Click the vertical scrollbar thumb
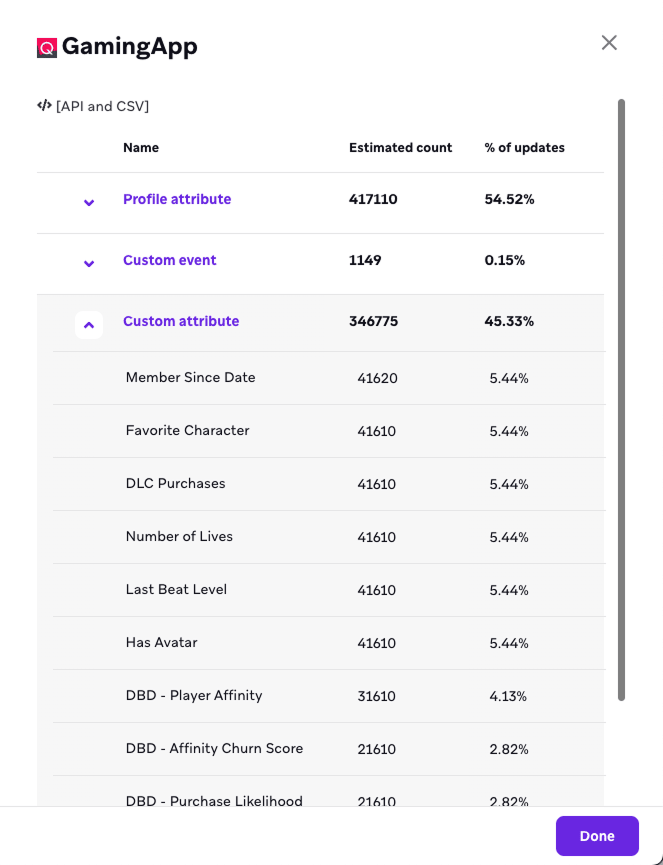 622,400
